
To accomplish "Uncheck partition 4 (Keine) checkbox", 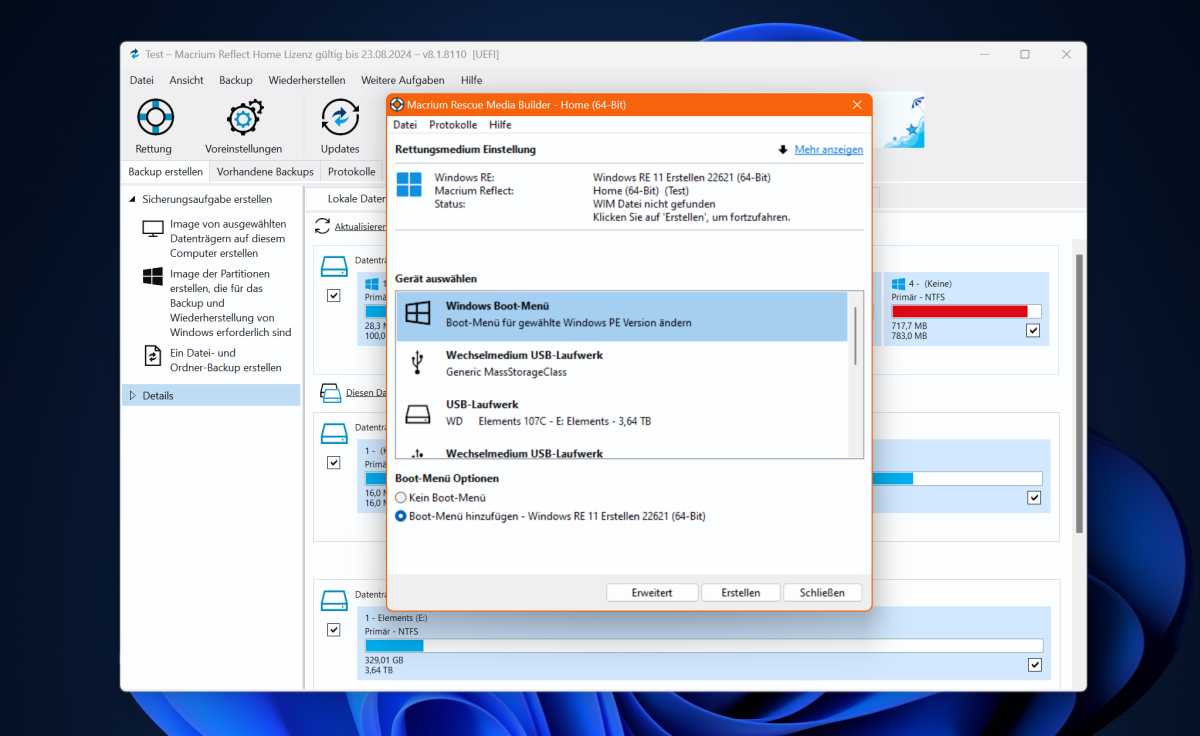I will click(x=1032, y=330).
